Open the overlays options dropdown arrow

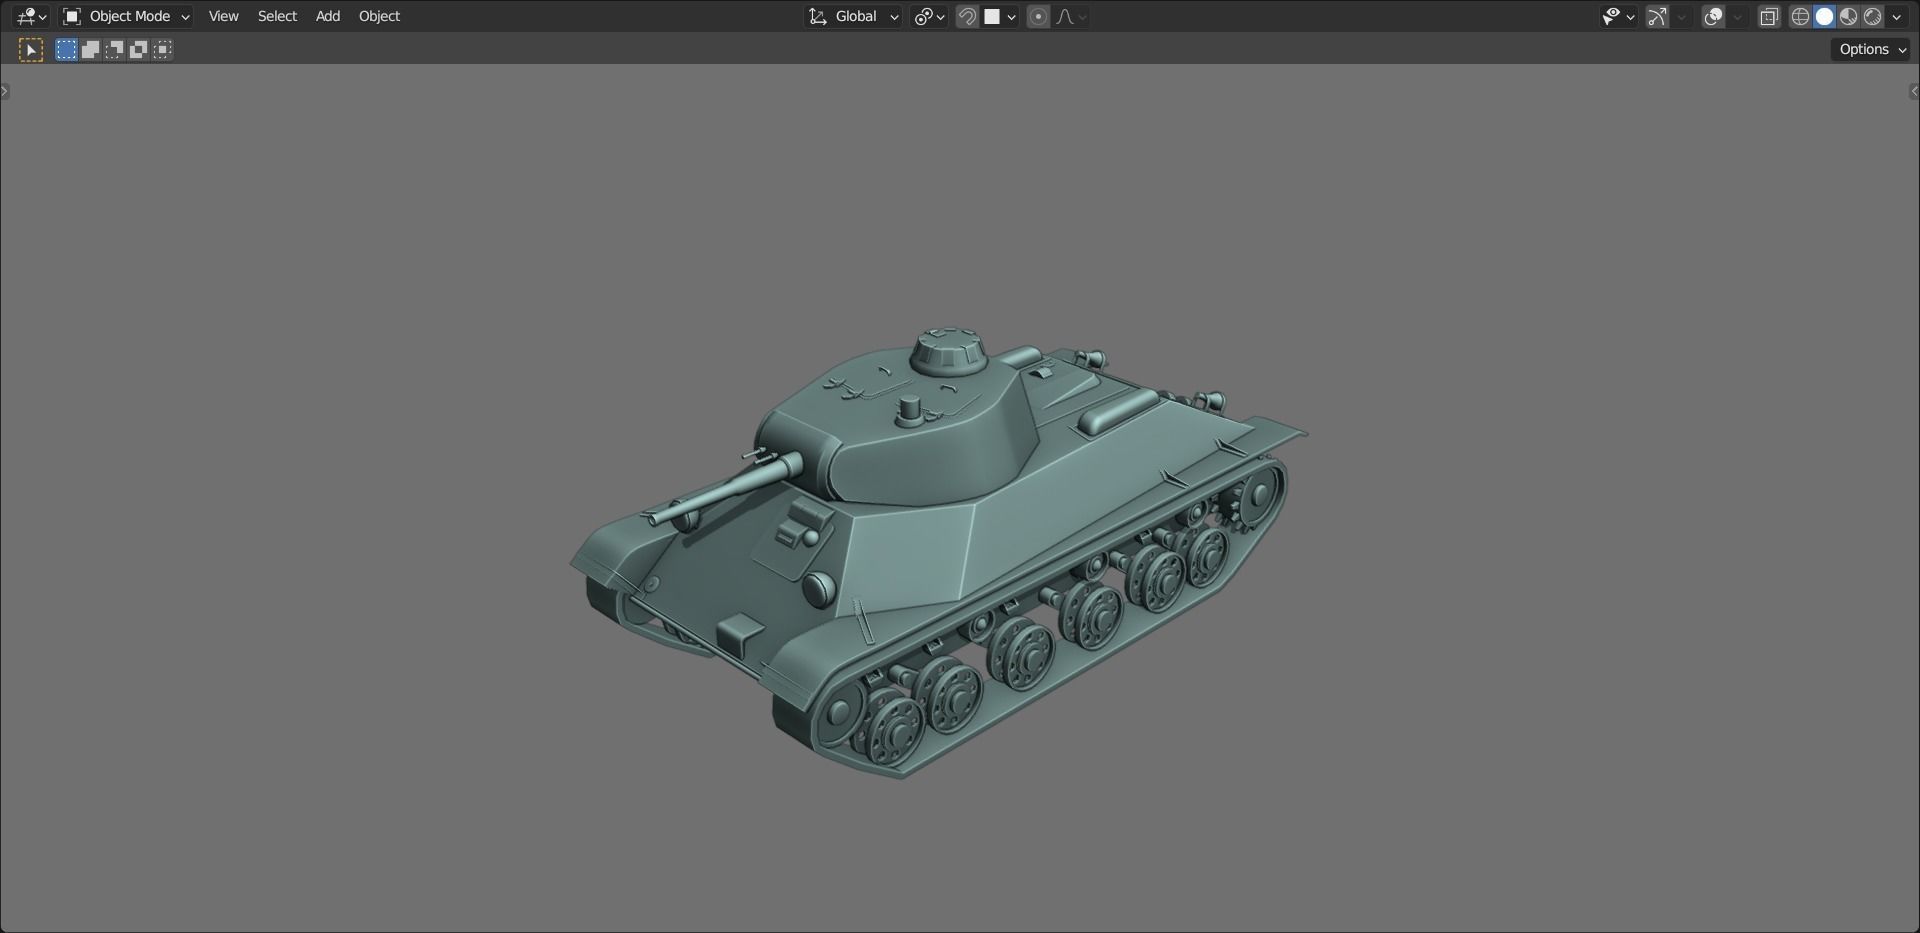(1738, 16)
